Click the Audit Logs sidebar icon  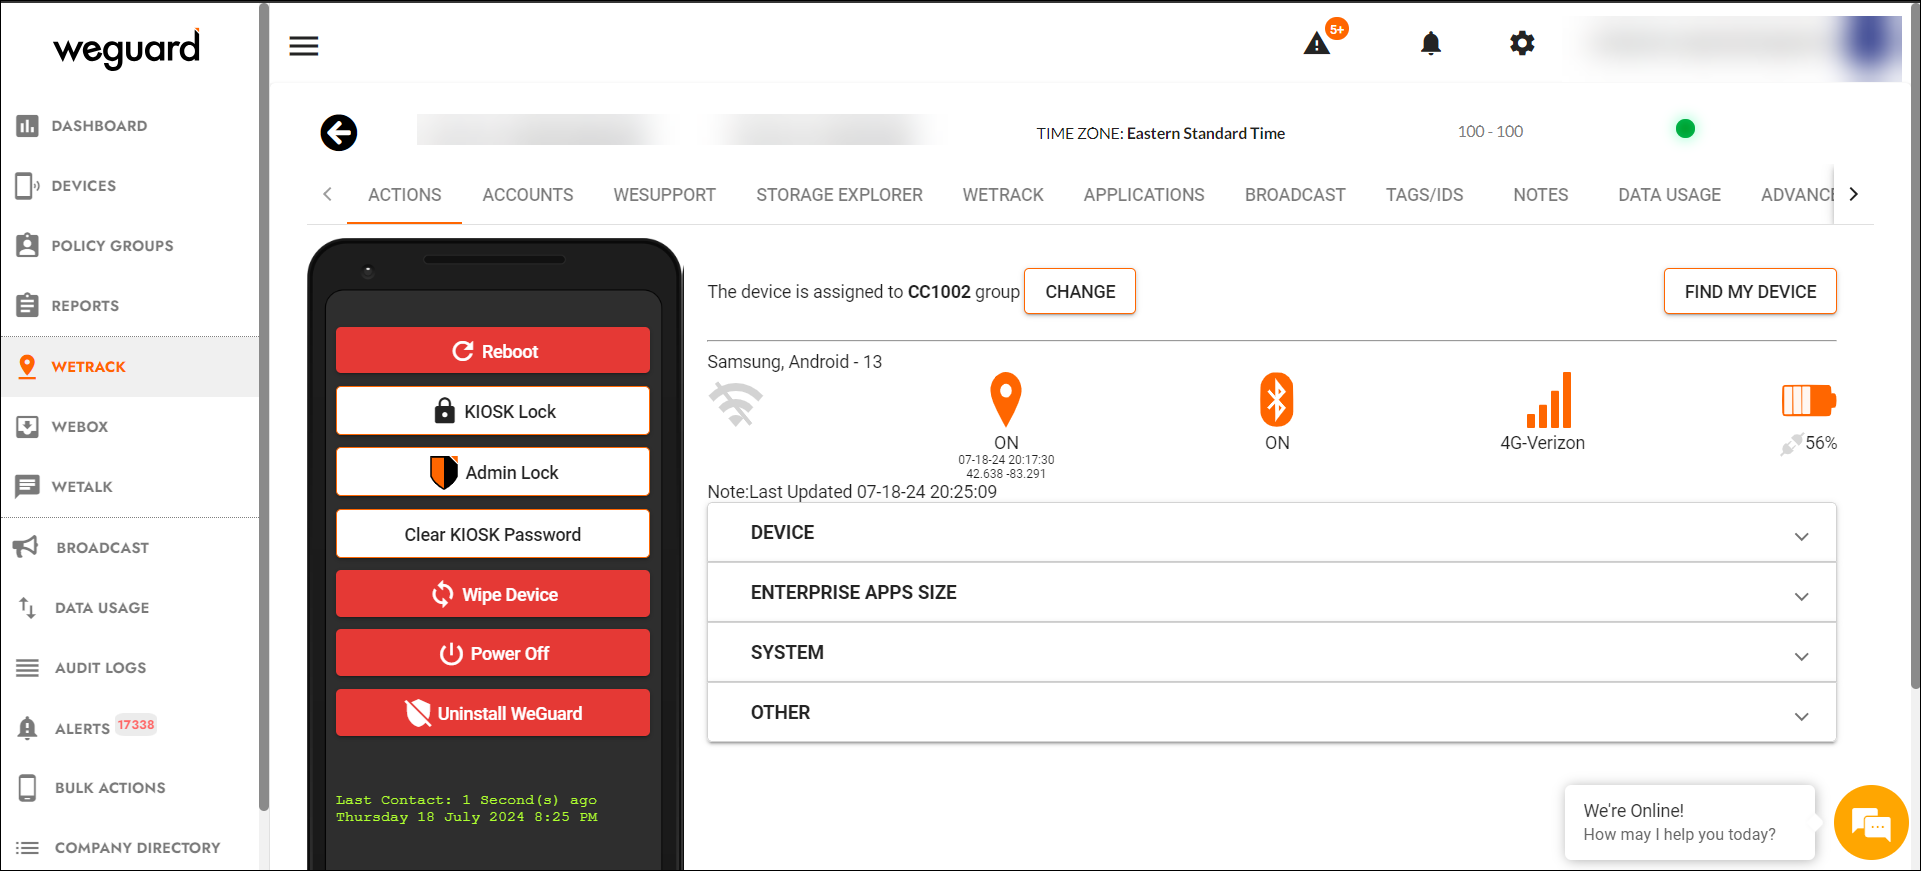(27, 668)
